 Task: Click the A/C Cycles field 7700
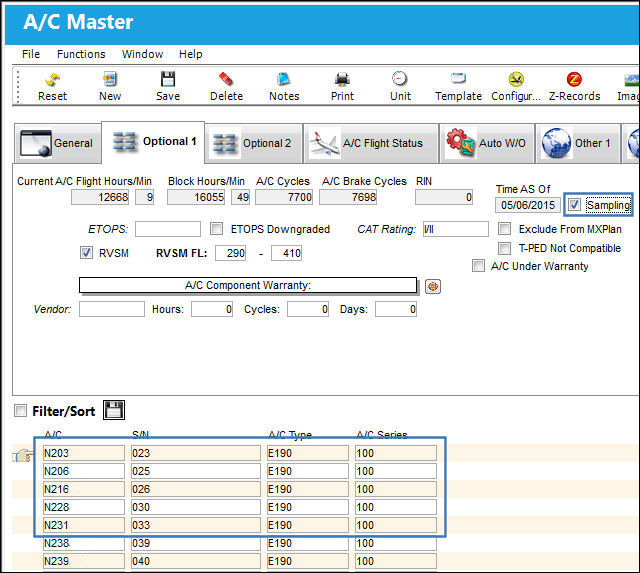tap(284, 197)
